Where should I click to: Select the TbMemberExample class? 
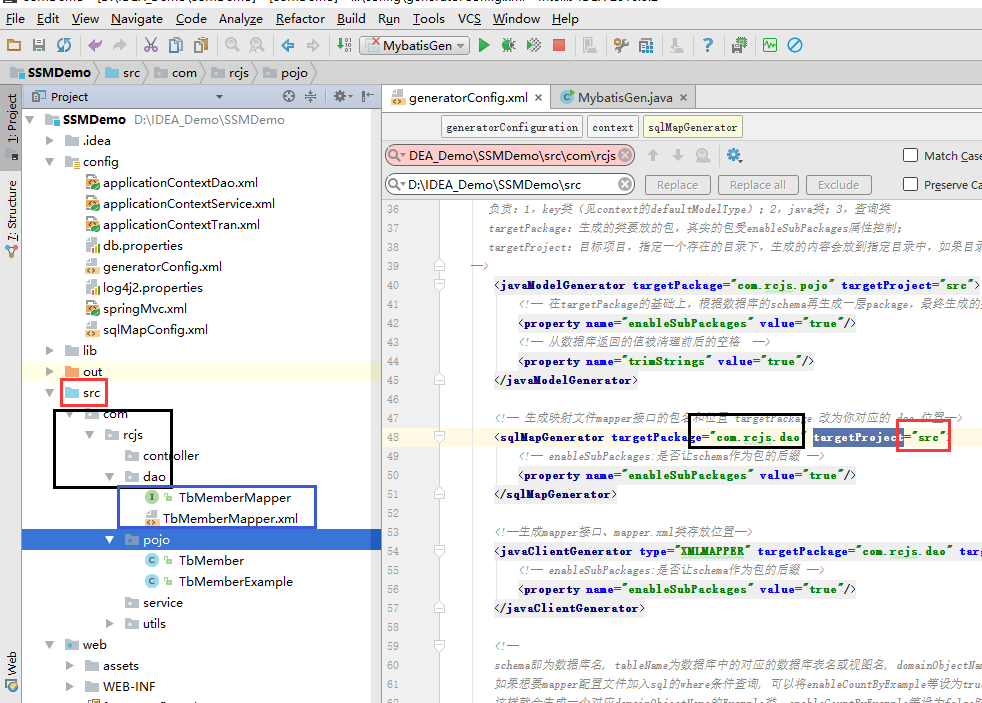pos(235,582)
